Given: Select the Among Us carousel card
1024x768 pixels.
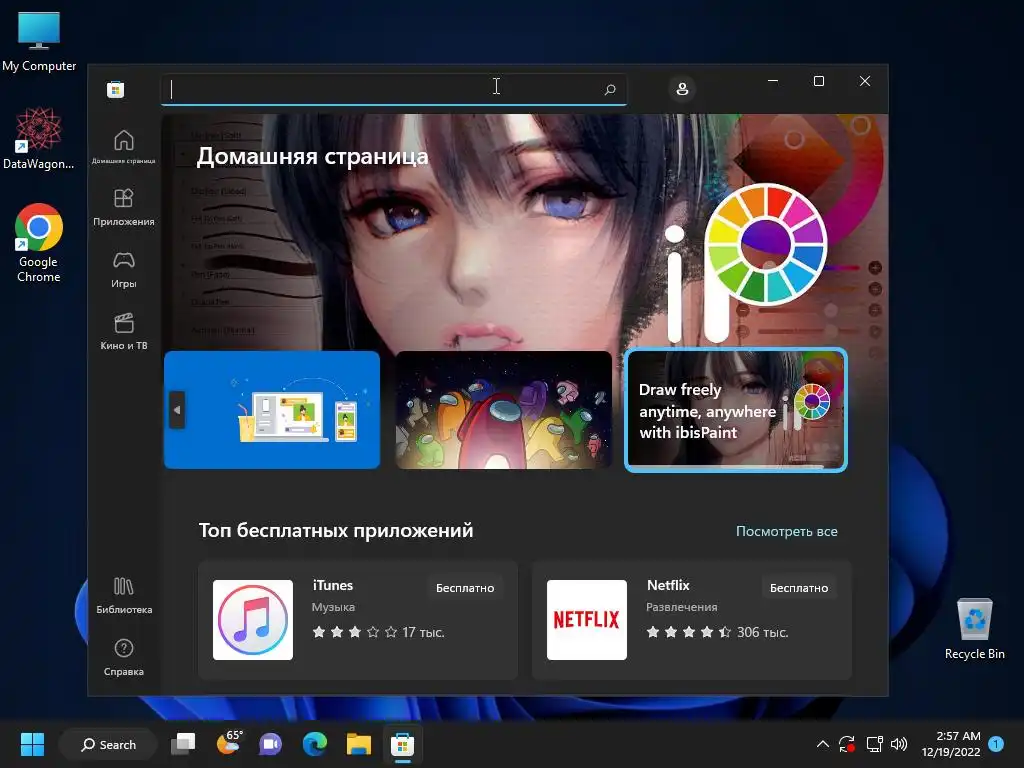Looking at the screenshot, I should tap(504, 410).
